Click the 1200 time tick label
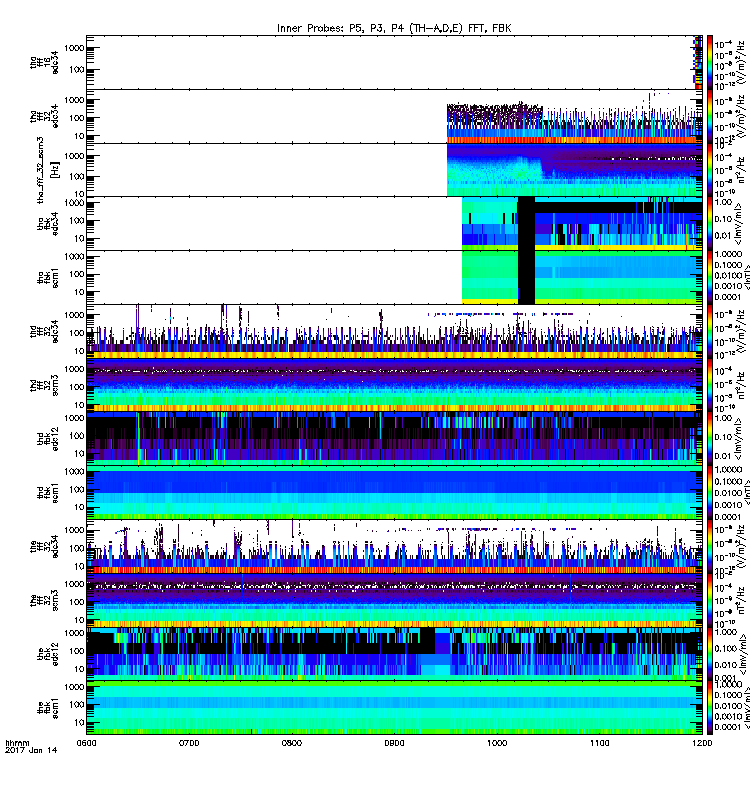 click(x=702, y=743)
